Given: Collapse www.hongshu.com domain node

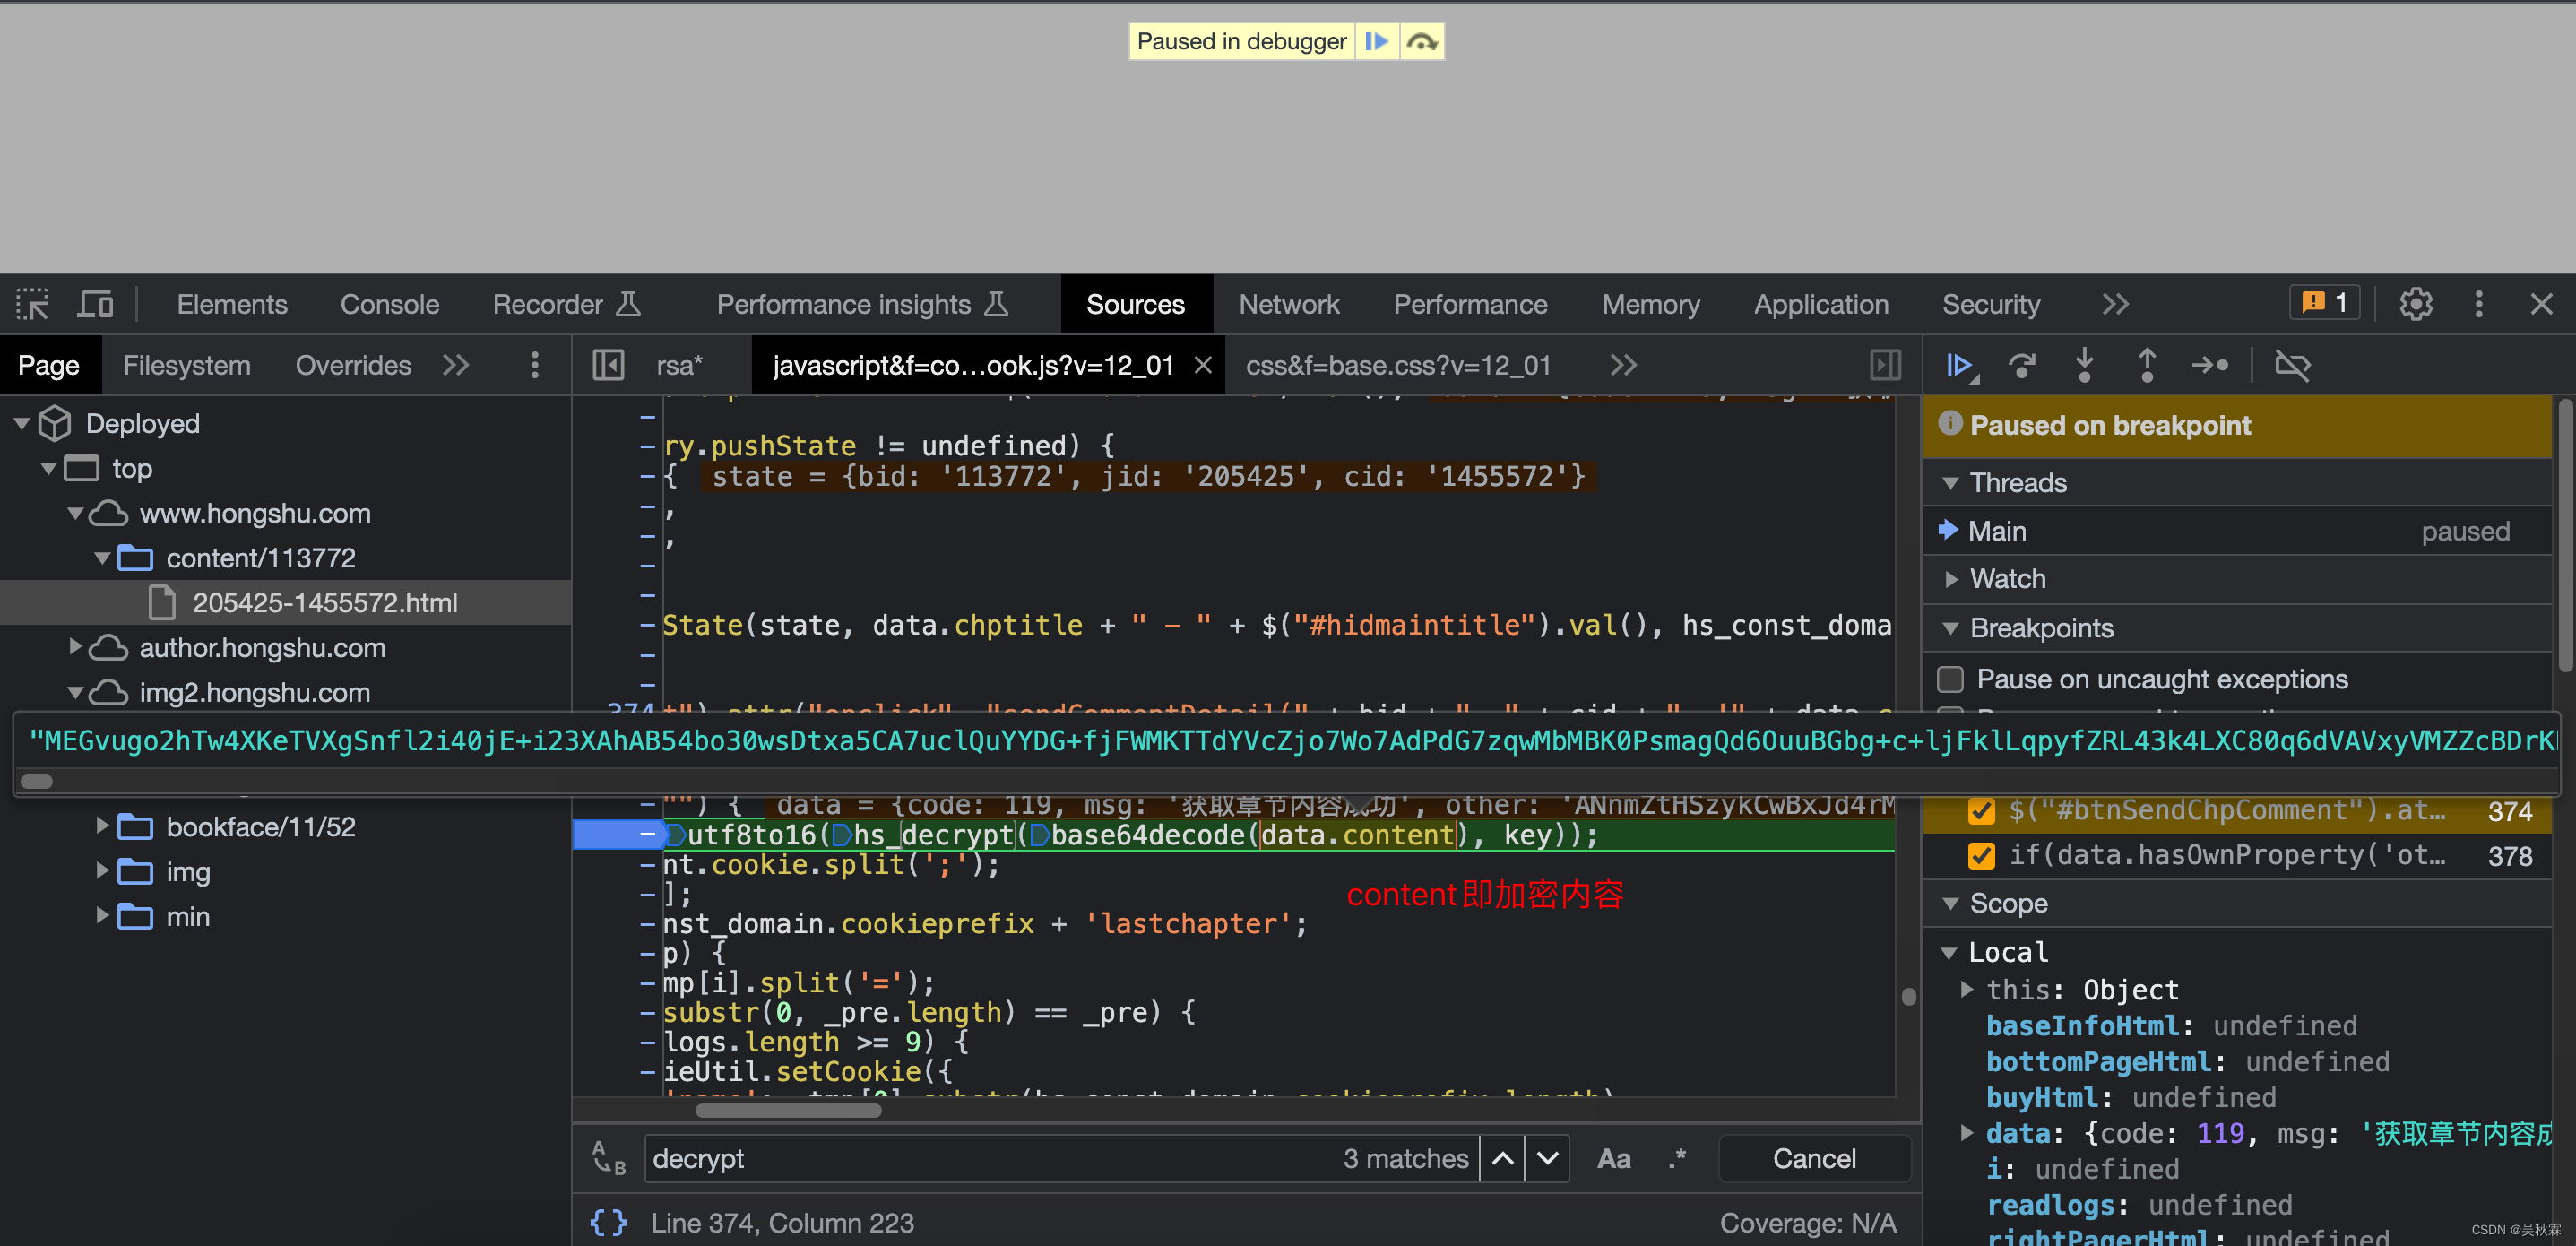Looking at the screenshot, I should tap(75, 513).
